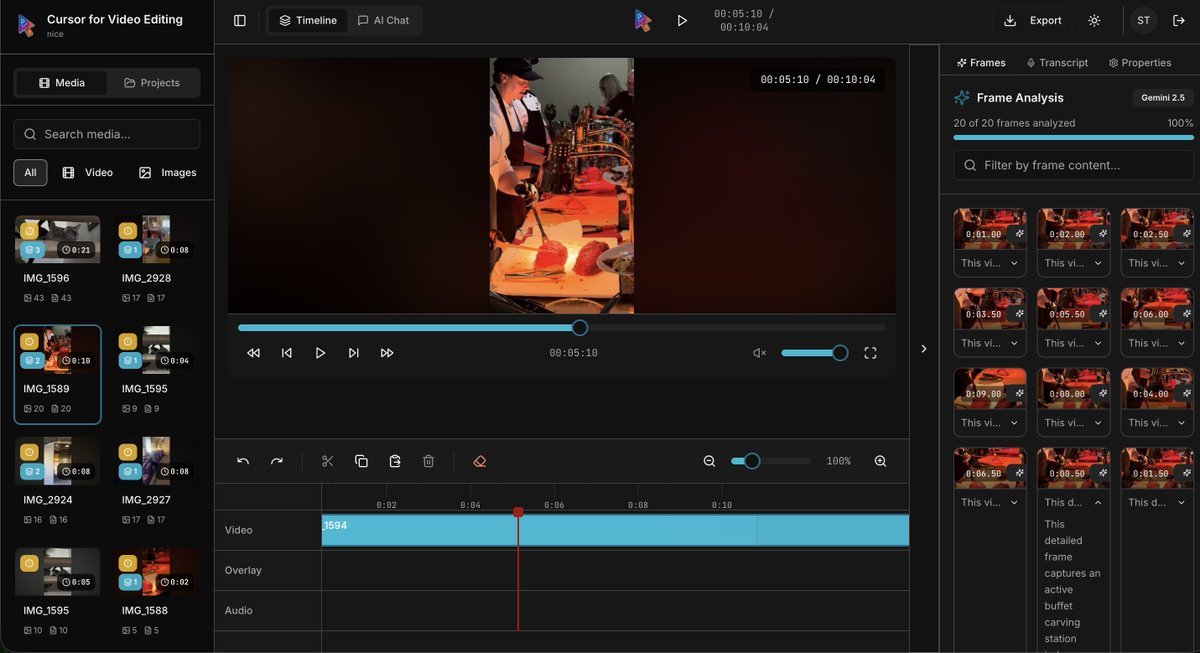Select the Media tab

[61, 83]
